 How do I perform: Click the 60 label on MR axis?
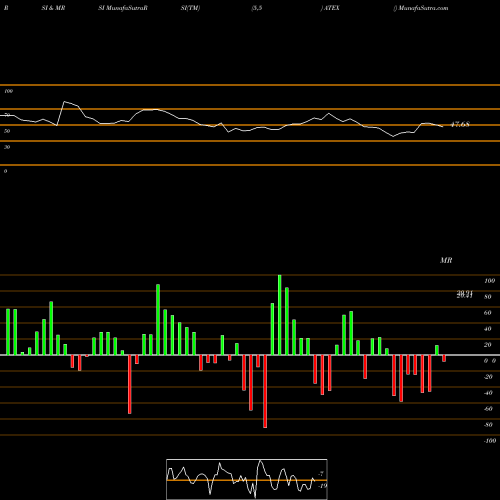click(x=487, y=313)
